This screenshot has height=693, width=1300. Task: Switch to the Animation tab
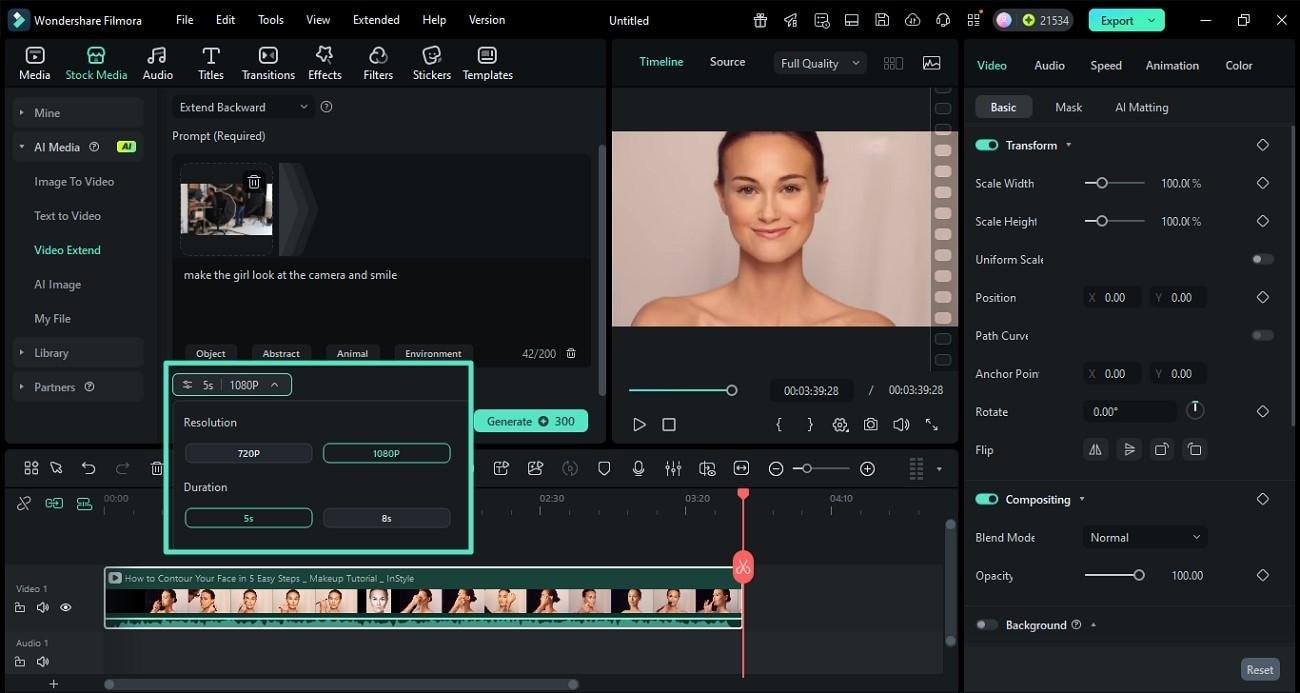click(x=1171, y=65)
